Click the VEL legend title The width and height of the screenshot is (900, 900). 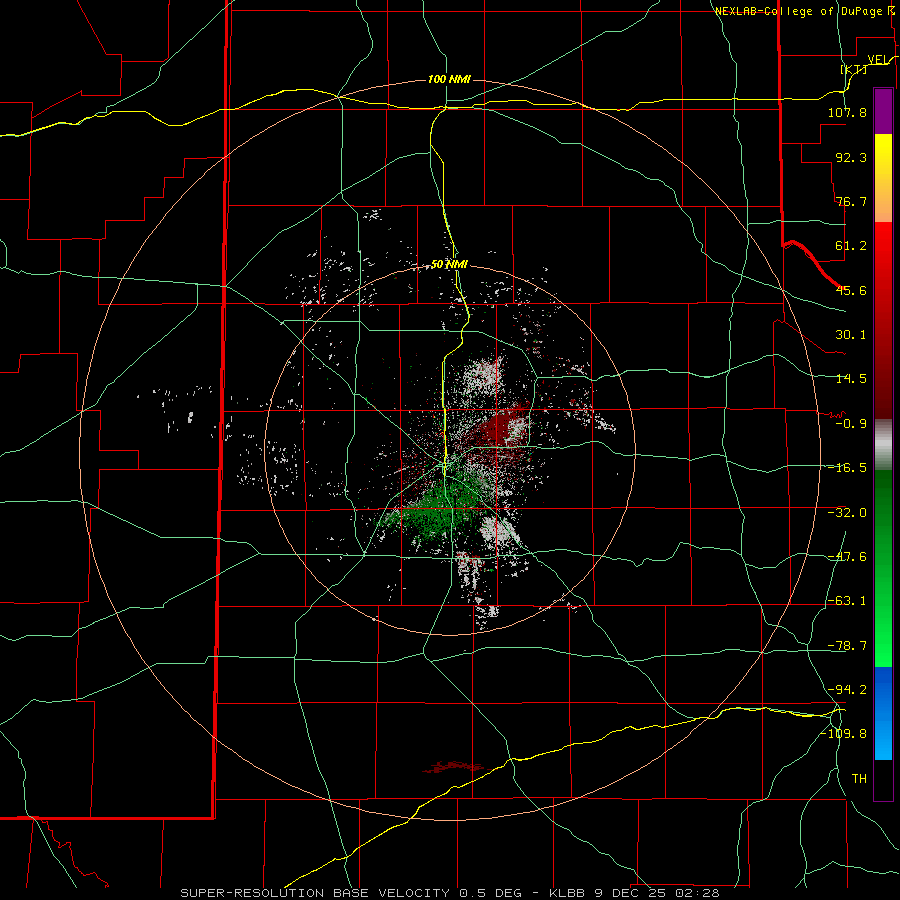(x=877, y=59)
